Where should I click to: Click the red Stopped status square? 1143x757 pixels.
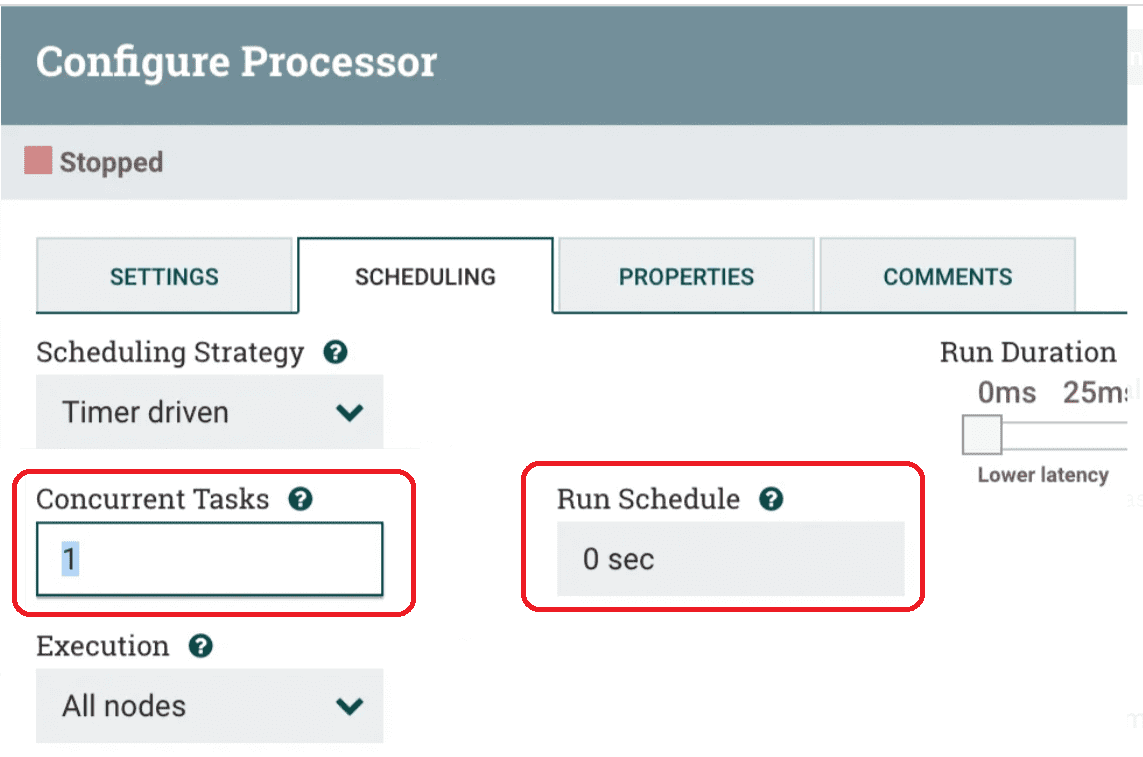pyautogui.click(x=38, y=160)
